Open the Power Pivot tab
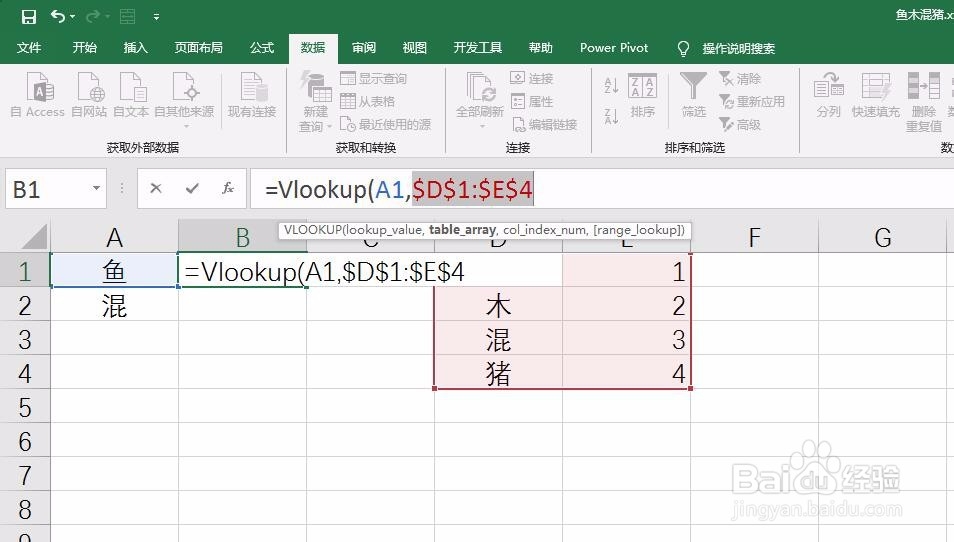This screenshot has height=542, width=954. pyautogui.click(x=614, y=47)
